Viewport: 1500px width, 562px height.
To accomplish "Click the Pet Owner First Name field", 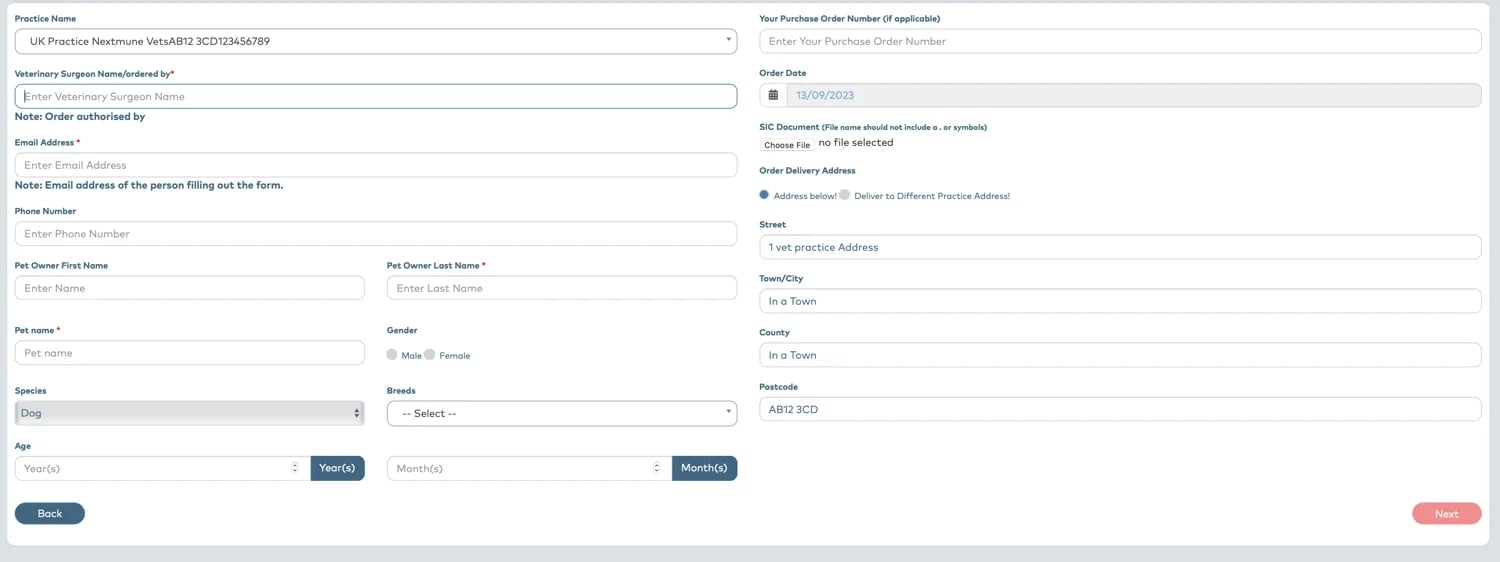I will [x=190, y=288].
